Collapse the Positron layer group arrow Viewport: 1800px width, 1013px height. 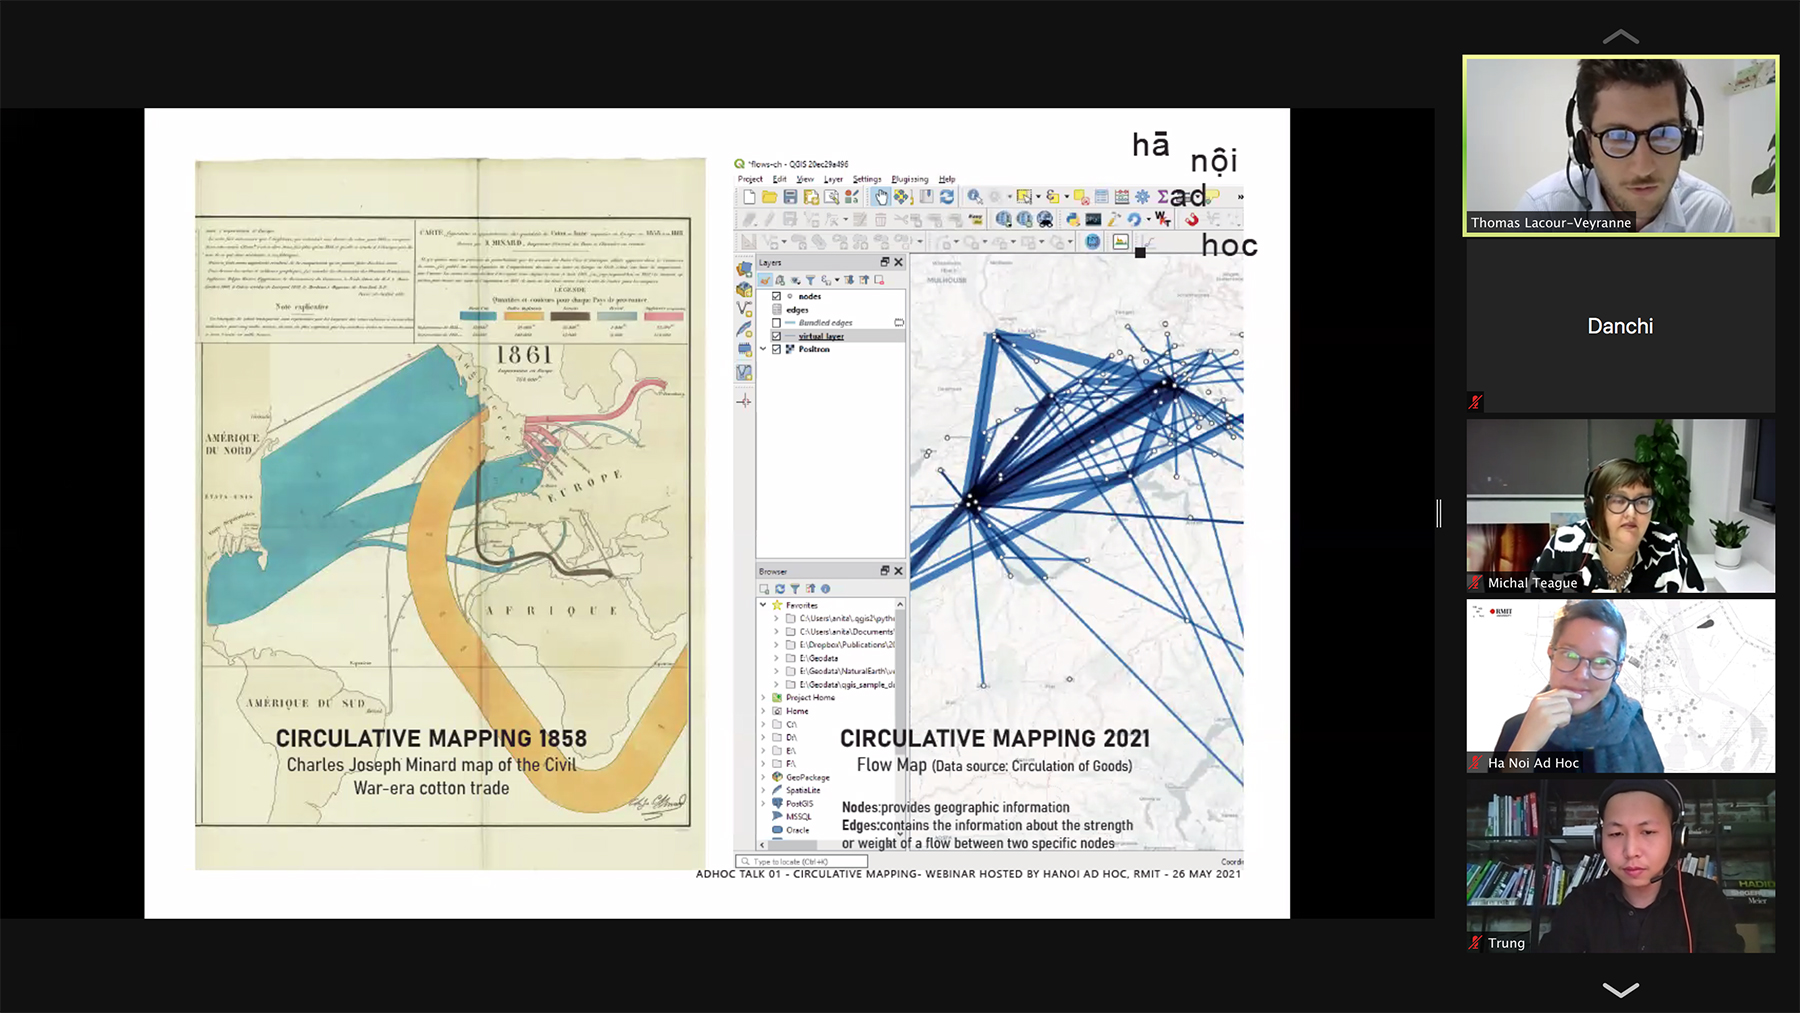763,349
